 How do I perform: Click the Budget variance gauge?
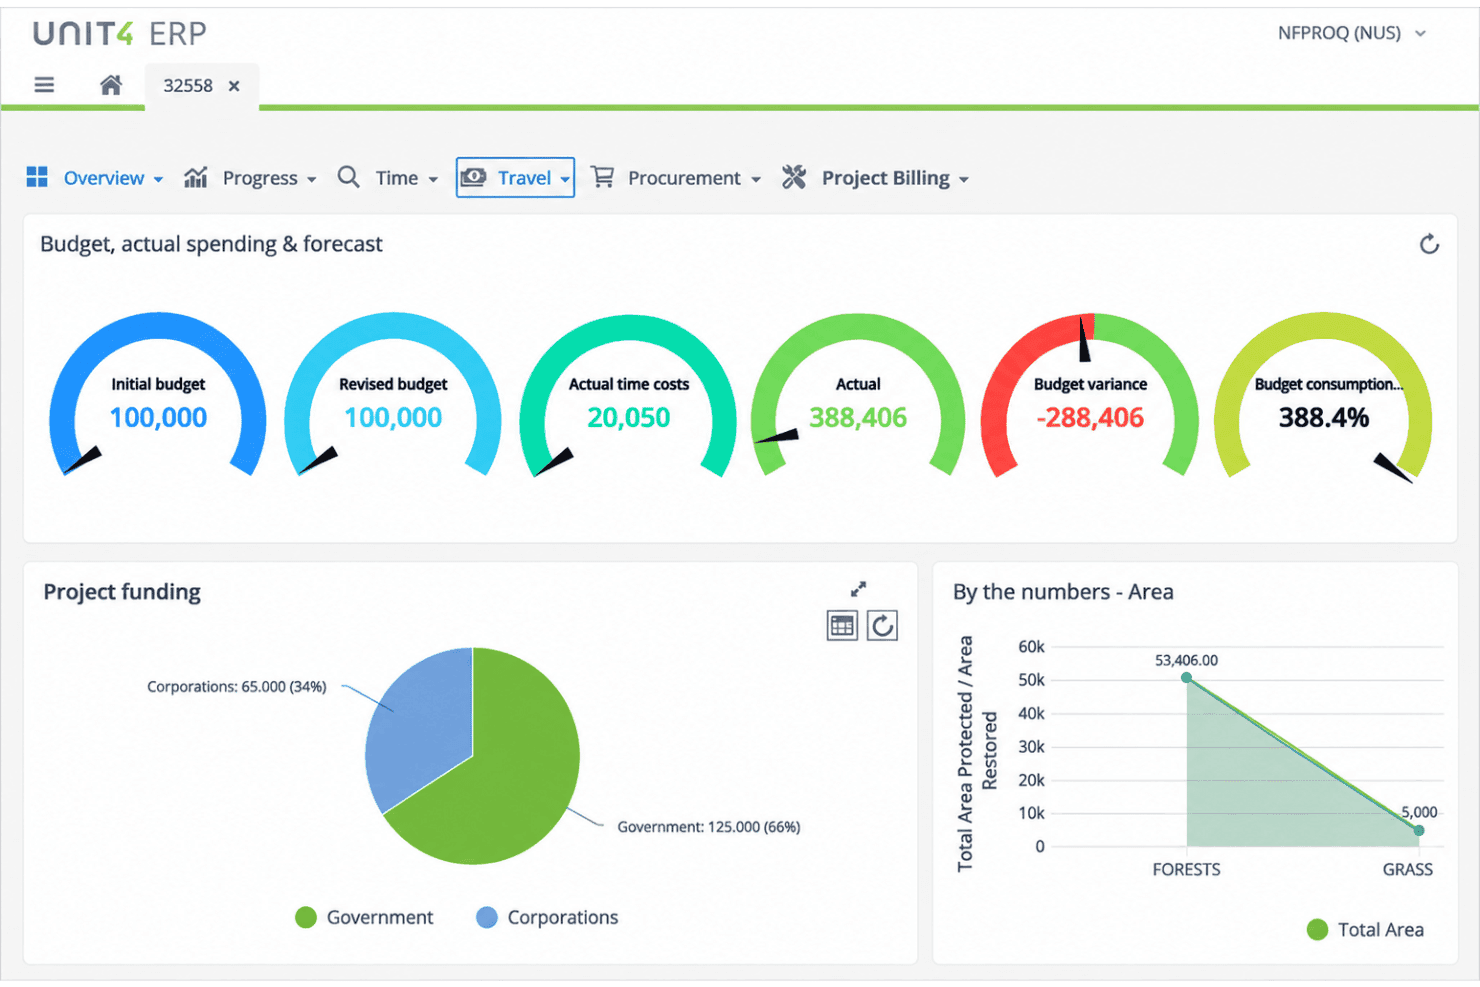[x=1090, y=395]
